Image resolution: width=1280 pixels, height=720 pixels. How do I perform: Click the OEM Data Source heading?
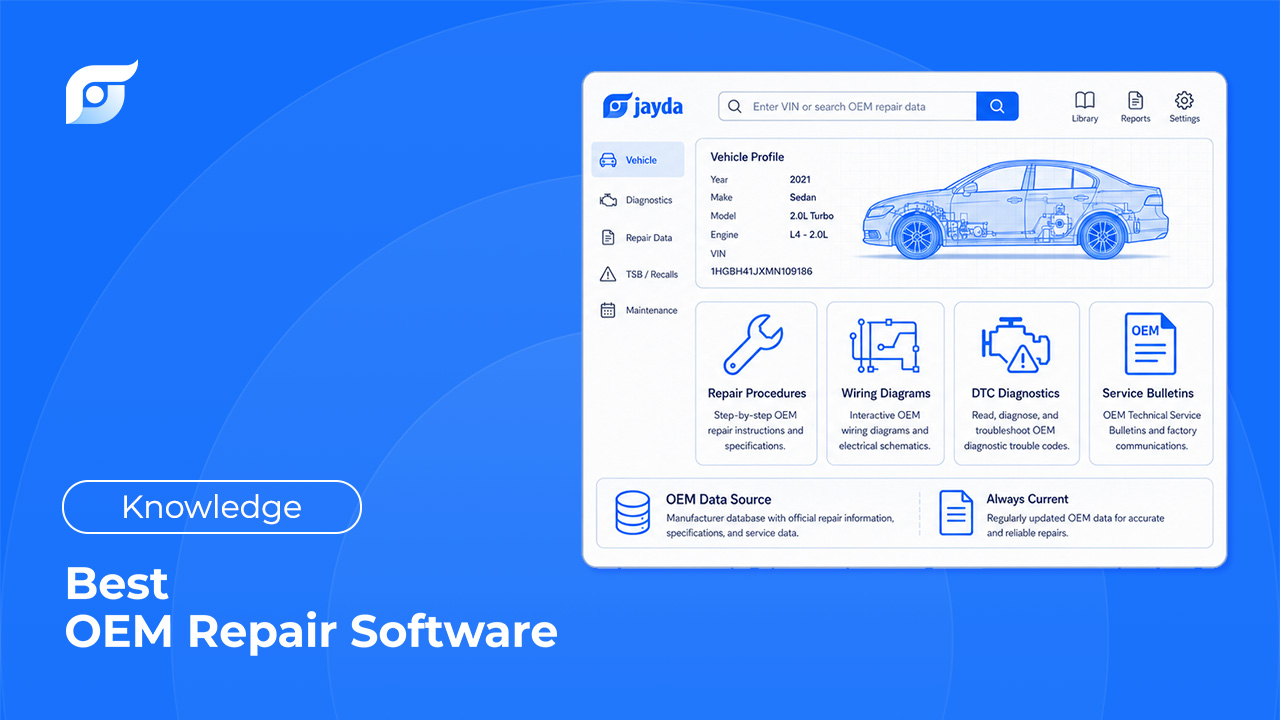(x=718, y=499)
